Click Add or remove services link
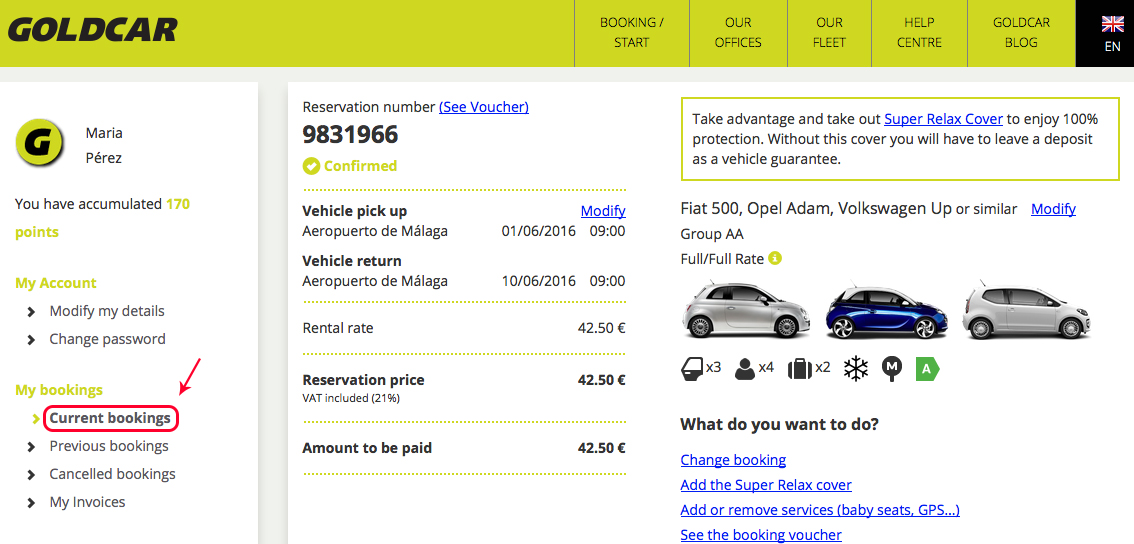Screen dimensions: 1134x544 (x=820, y=511)
